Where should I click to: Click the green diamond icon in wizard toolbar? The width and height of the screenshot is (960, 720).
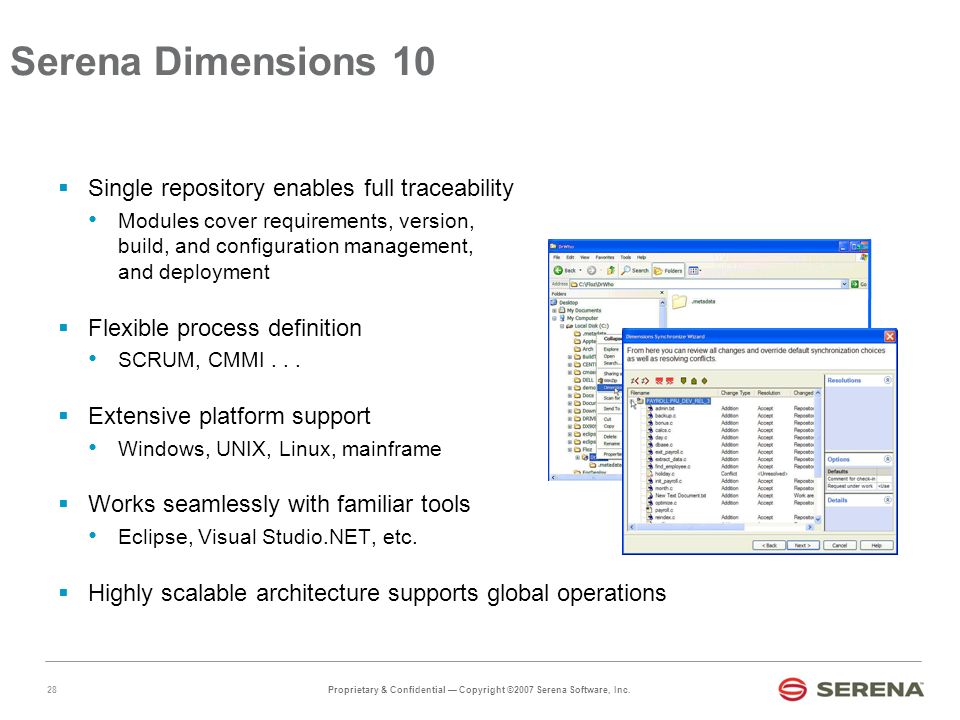[704, 381]
